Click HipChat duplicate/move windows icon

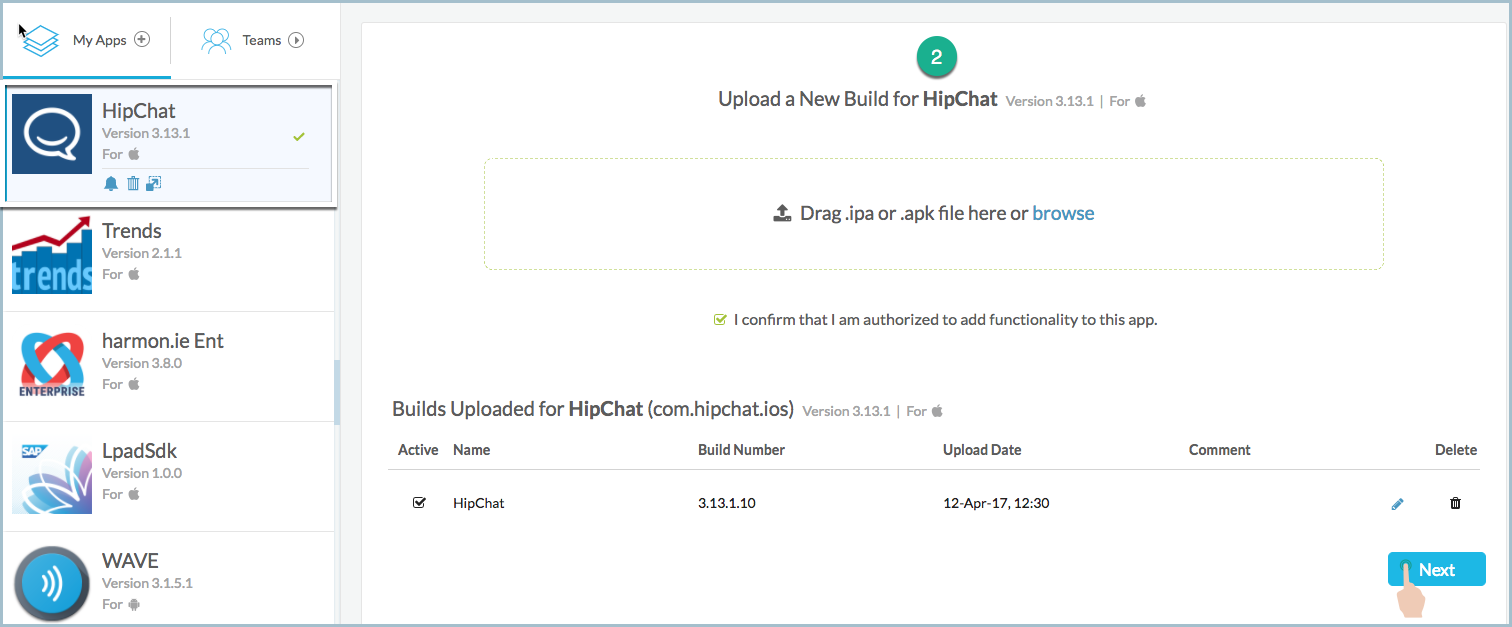pyautogui.click(x=153, y=183)
